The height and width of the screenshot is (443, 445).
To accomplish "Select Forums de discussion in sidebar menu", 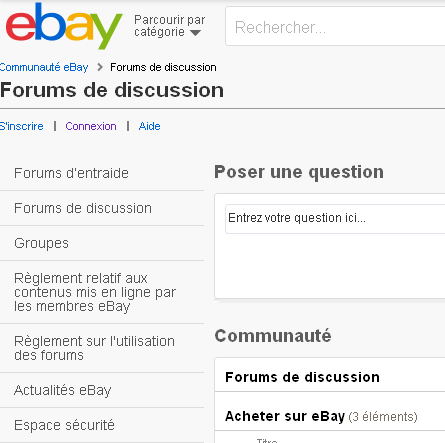I will (102, 208).
